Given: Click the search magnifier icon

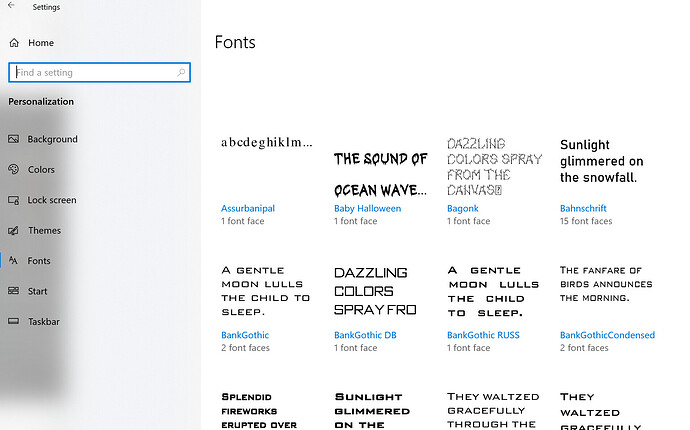Looking at the screenshot, I should [x=181, y=73].
